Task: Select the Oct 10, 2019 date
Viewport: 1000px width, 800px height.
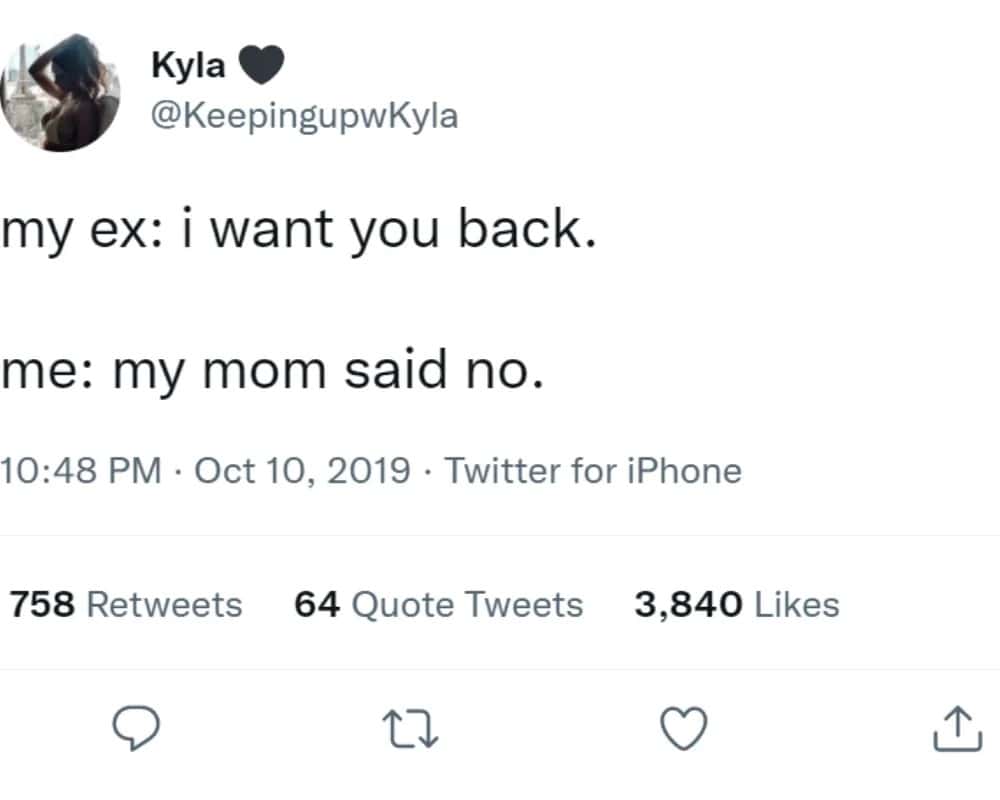Action: click(x=302, y=470)
